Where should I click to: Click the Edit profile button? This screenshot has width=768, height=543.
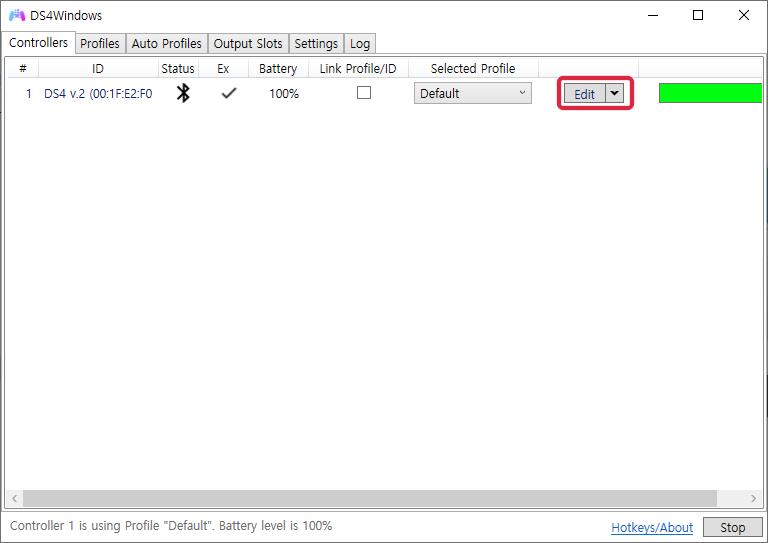[x=584, y=94]
